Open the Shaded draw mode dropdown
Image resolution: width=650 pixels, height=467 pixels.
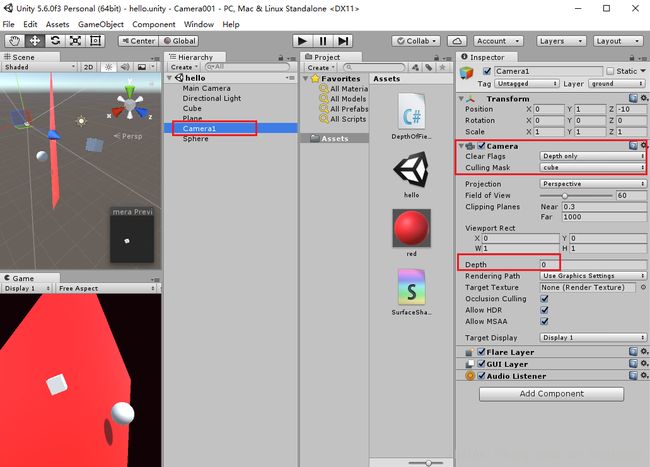pyautogui.click(x=39, y=67)
